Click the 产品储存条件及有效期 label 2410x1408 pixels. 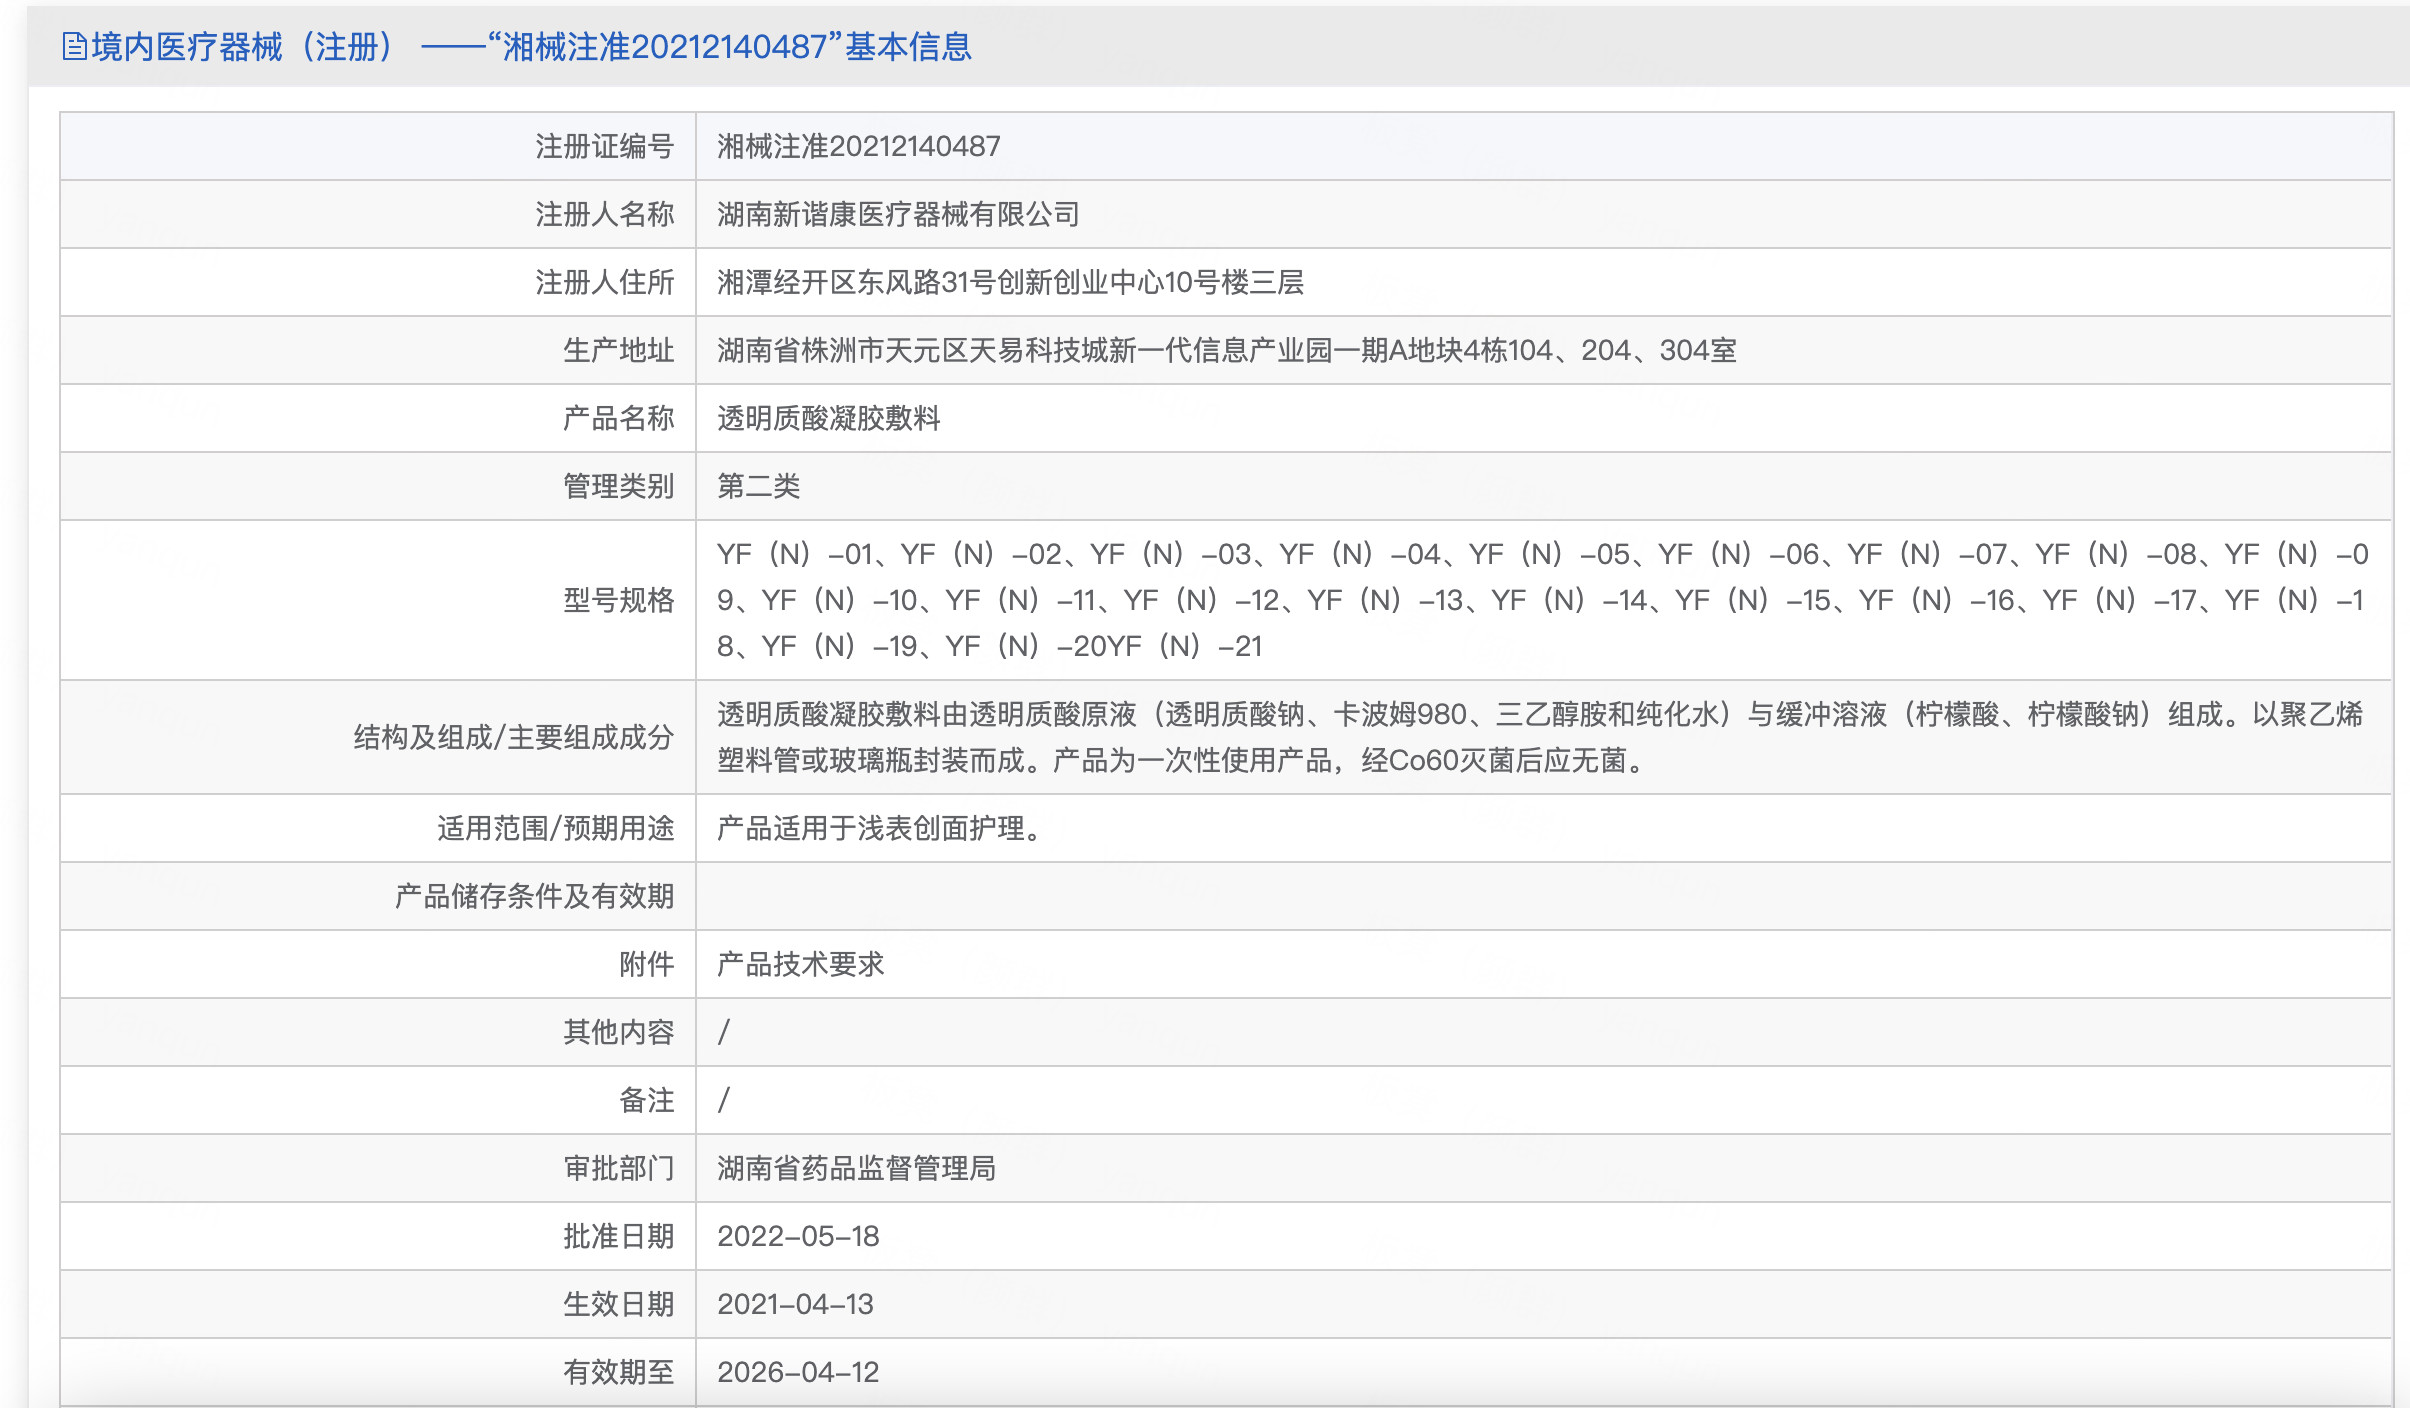(x=535, y=896)
